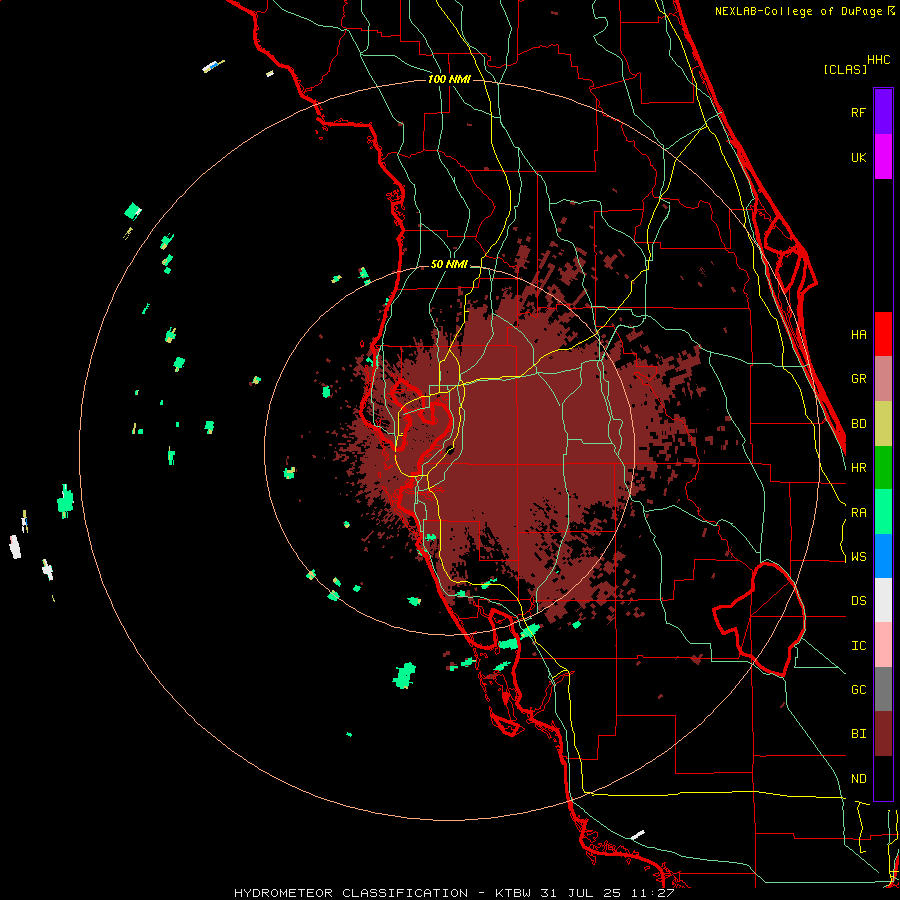Click the BI legend label
This screenshot has width=900, height=900.
tap(858, 734)
